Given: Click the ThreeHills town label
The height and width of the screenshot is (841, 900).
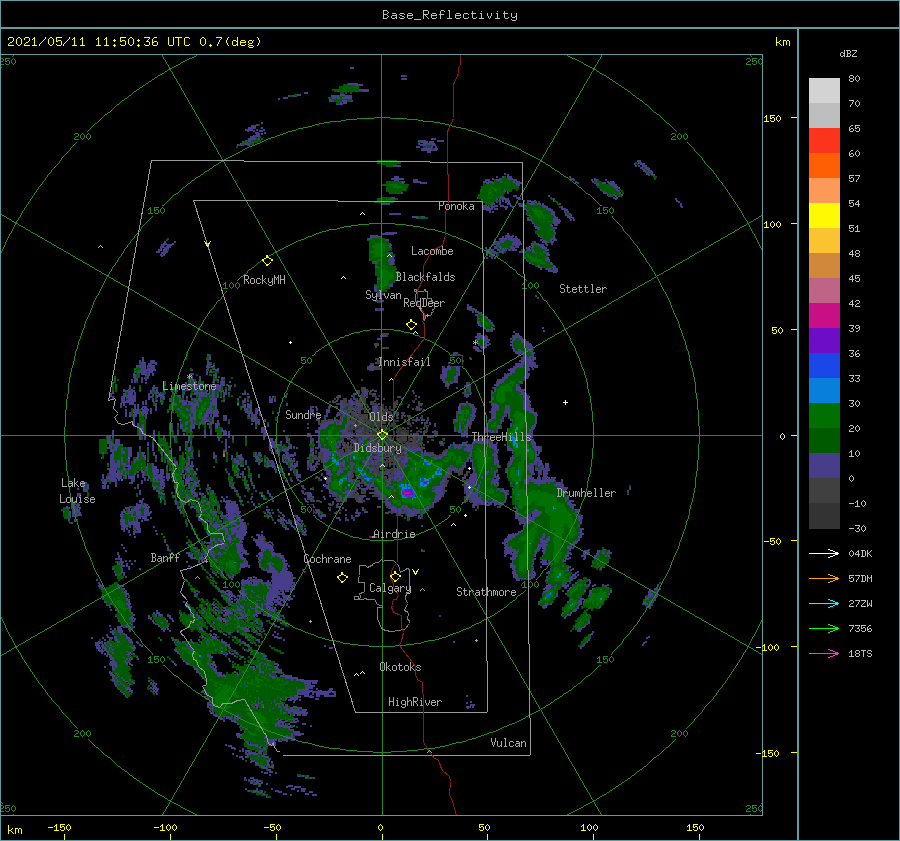Looking at the screenshot, I should pos(502,437).
